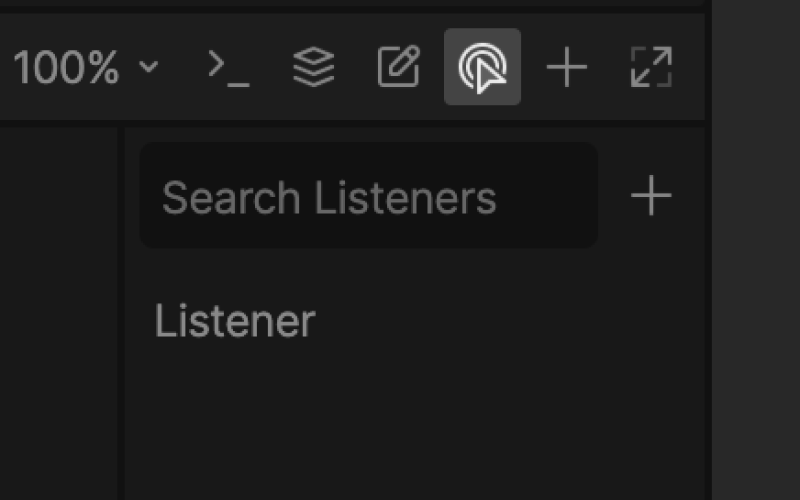
Task: Click the divider left of Listeners panel
Action: [x=121, y=312]
